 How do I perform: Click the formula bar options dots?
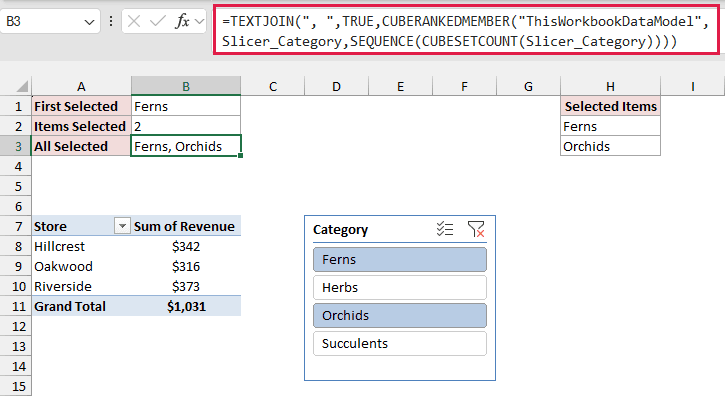111,21
